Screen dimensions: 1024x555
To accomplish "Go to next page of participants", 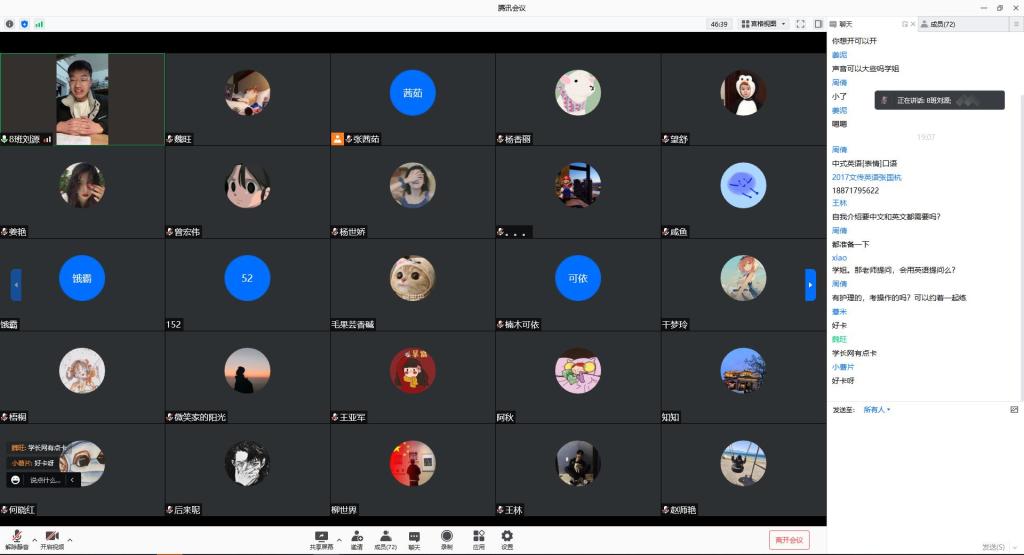I will (810, 285).
